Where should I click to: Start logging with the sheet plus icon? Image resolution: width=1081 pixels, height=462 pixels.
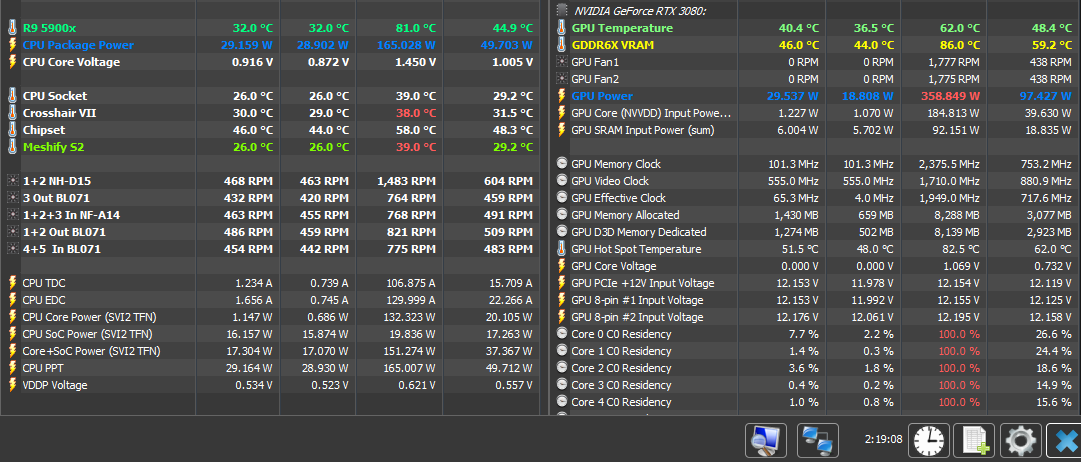coord(974,440)
